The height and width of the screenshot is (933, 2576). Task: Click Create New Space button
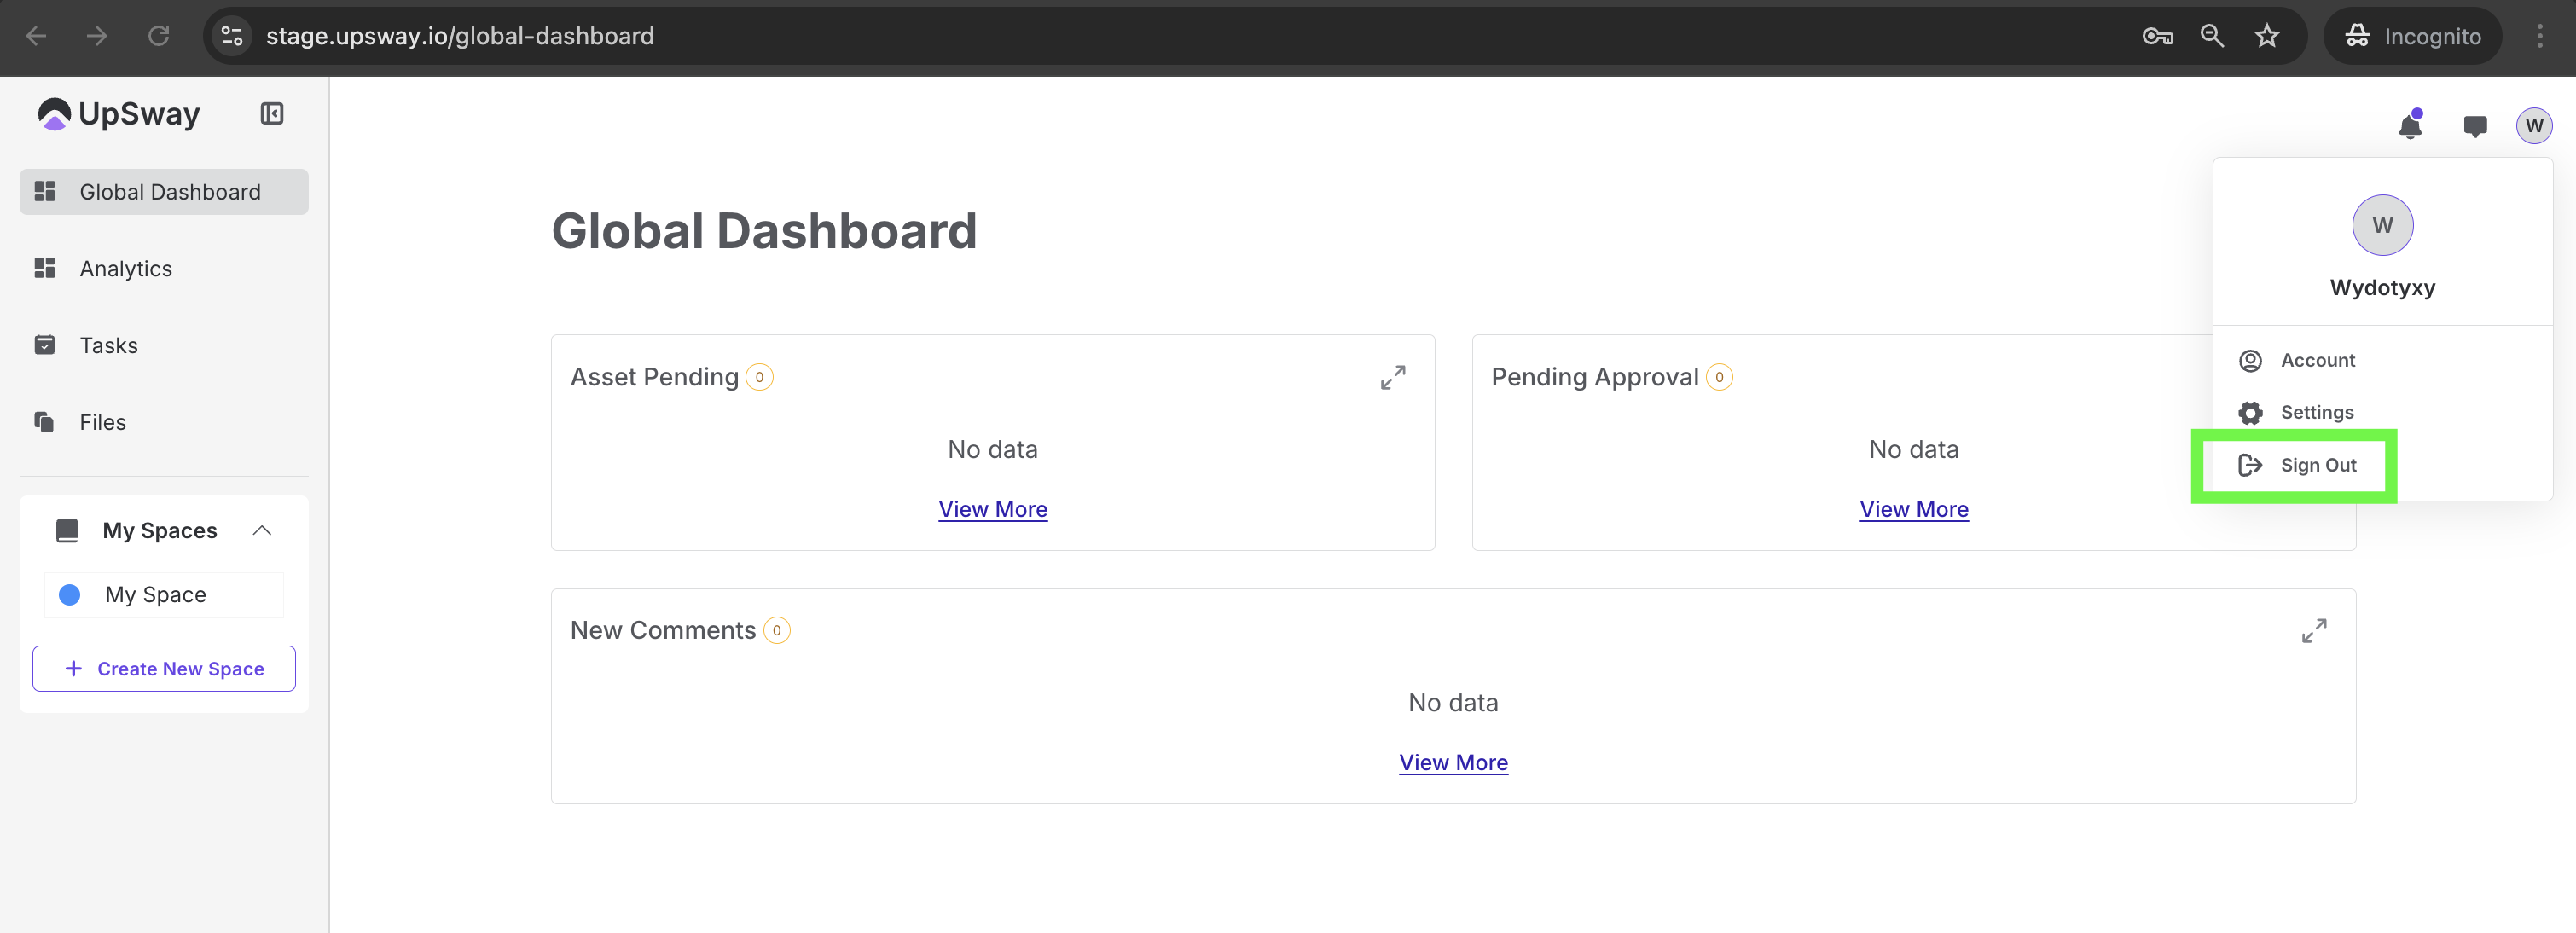click(x=164, y=669)
